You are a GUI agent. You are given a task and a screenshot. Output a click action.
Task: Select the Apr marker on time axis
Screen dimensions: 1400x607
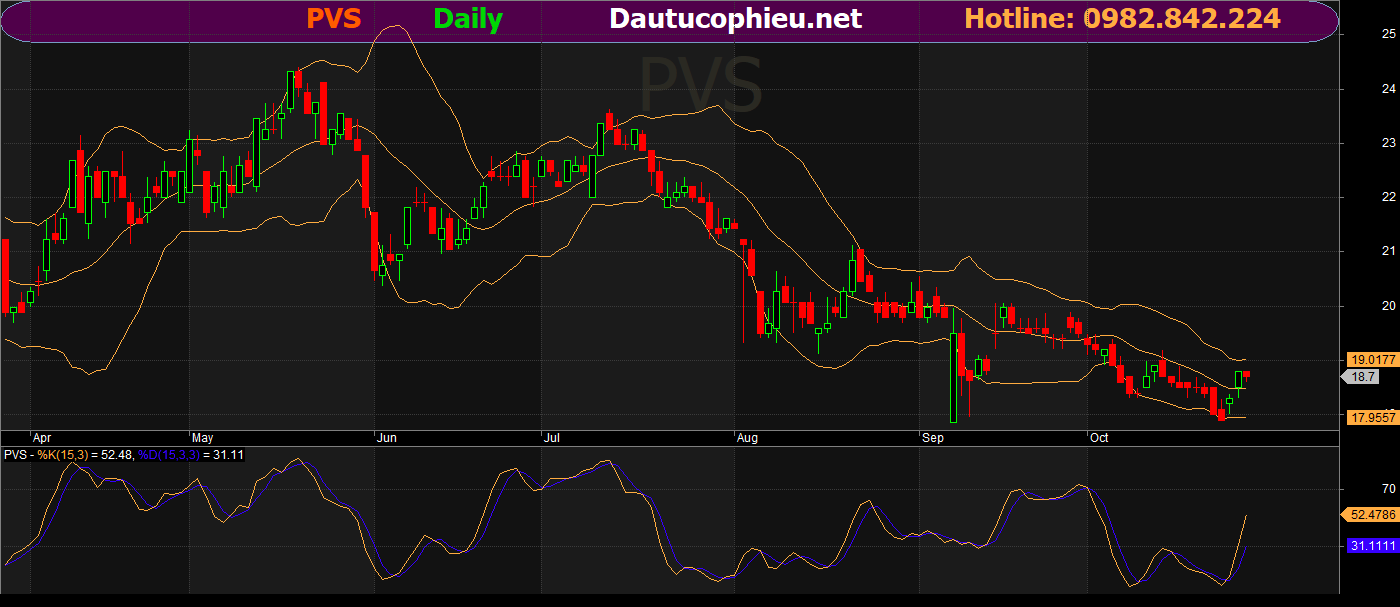41,438
